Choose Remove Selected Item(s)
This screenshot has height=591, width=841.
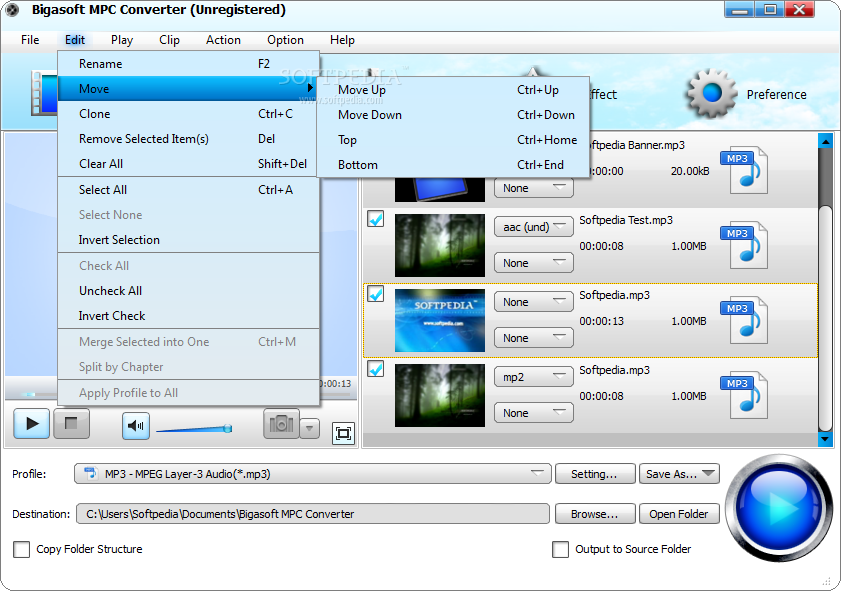(x=188, y=139)
